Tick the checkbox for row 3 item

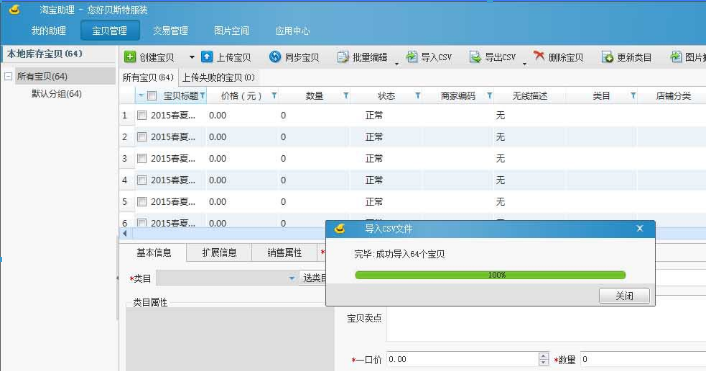[x=142, y=158]
